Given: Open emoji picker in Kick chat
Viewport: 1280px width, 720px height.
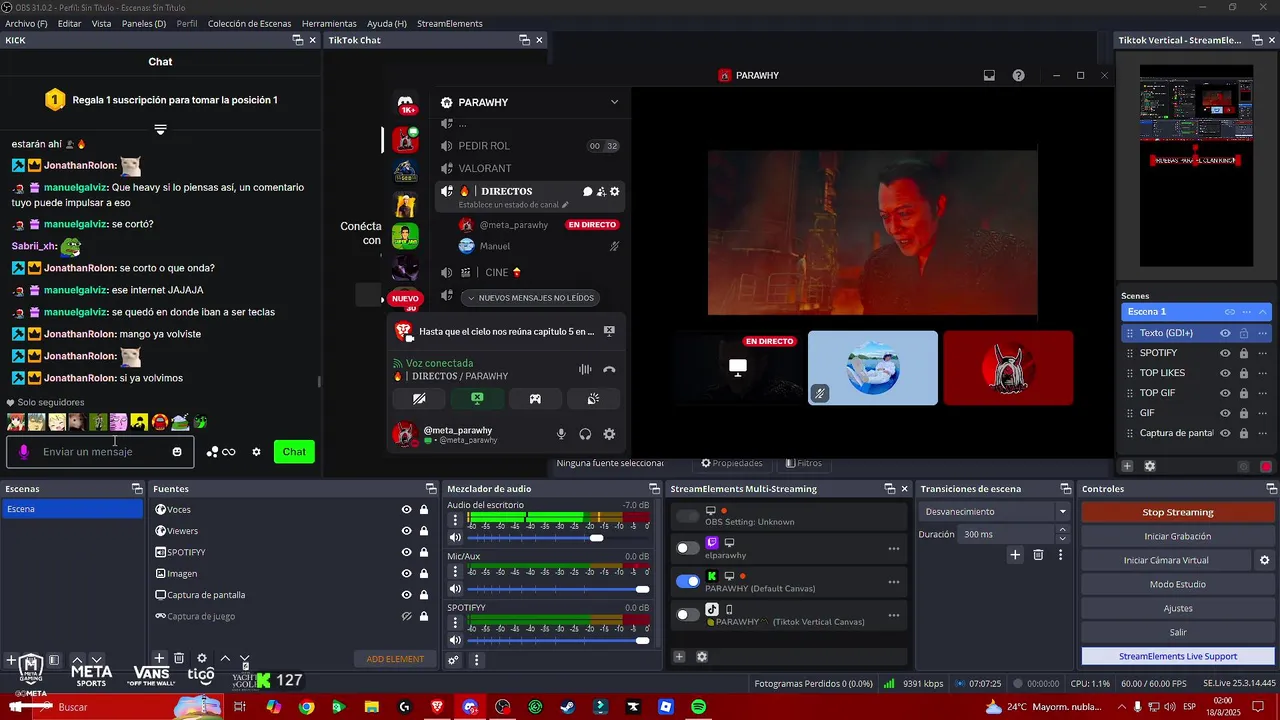Looking at the screenshot, I should coord(177,452).
